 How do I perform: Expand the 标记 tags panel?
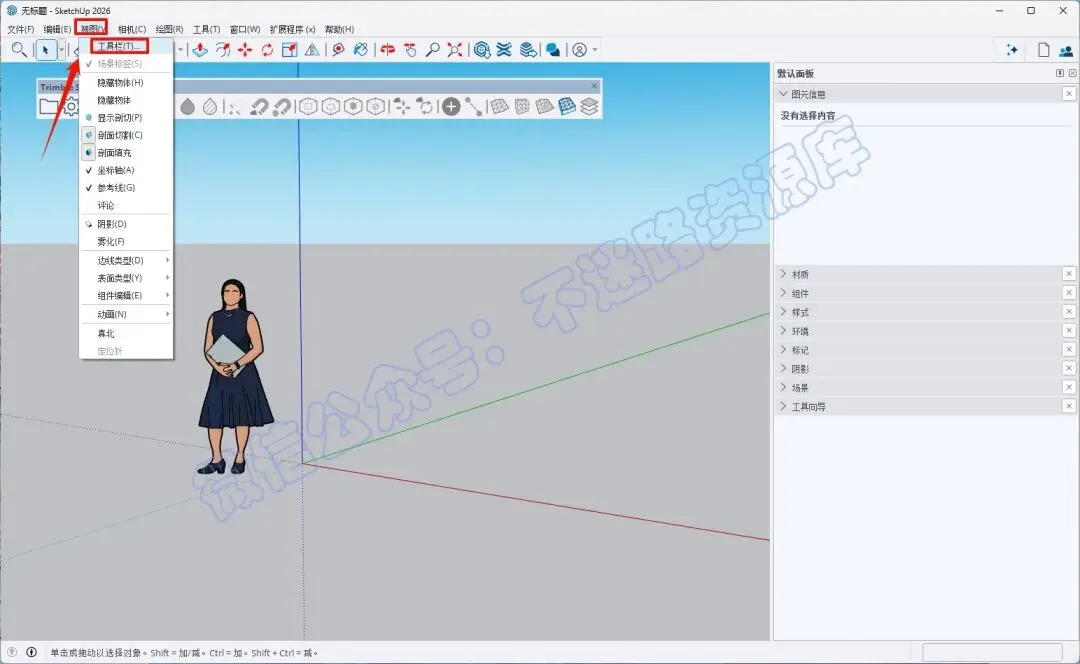click(x=783, y=350)
